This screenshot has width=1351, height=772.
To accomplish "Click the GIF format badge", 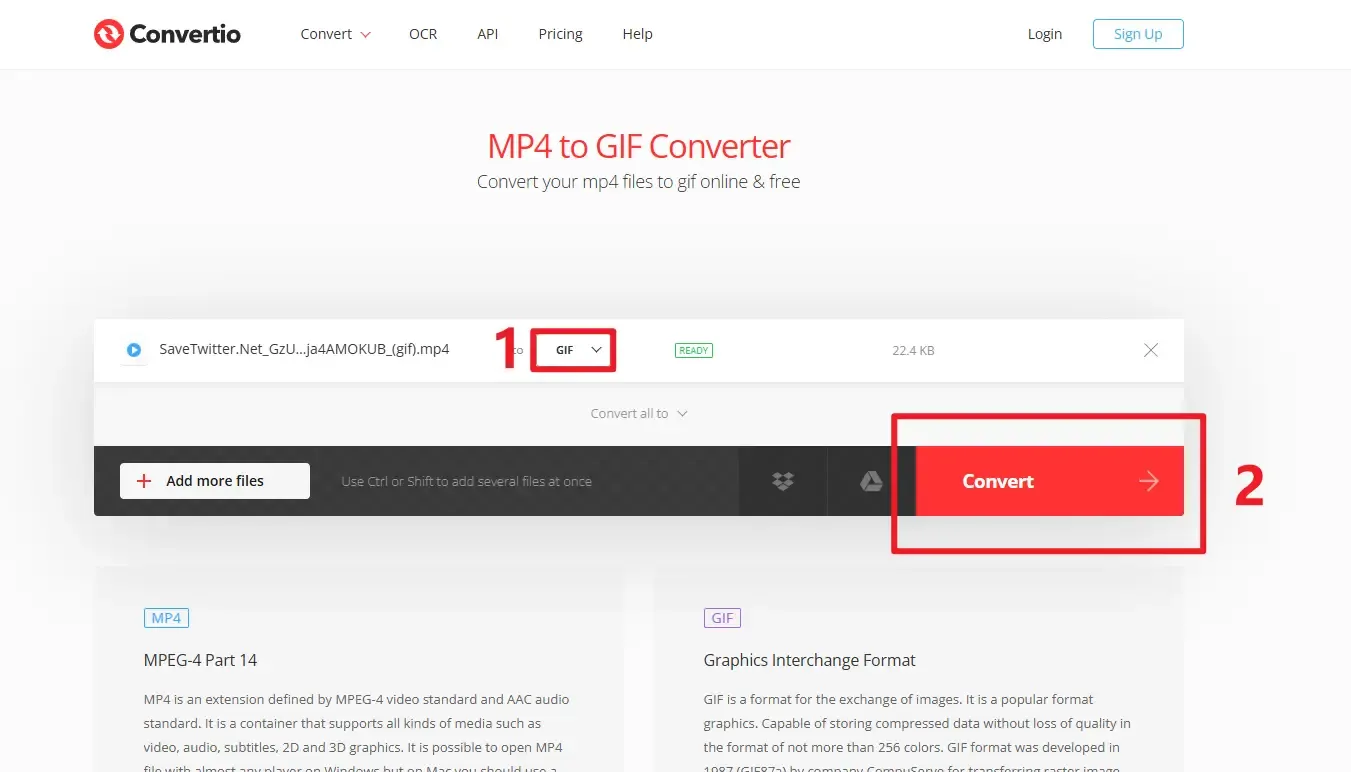I will [x=722, y=617].
